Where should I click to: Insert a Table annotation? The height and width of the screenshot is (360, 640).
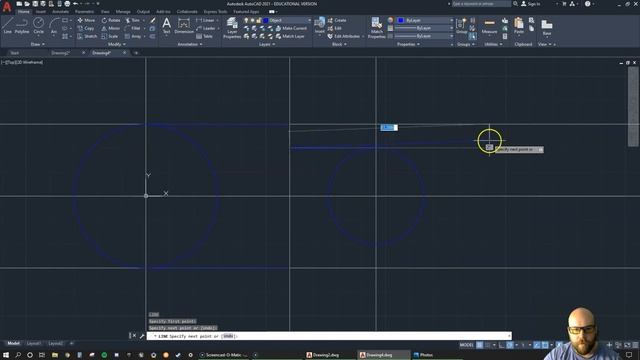(205, 36)
